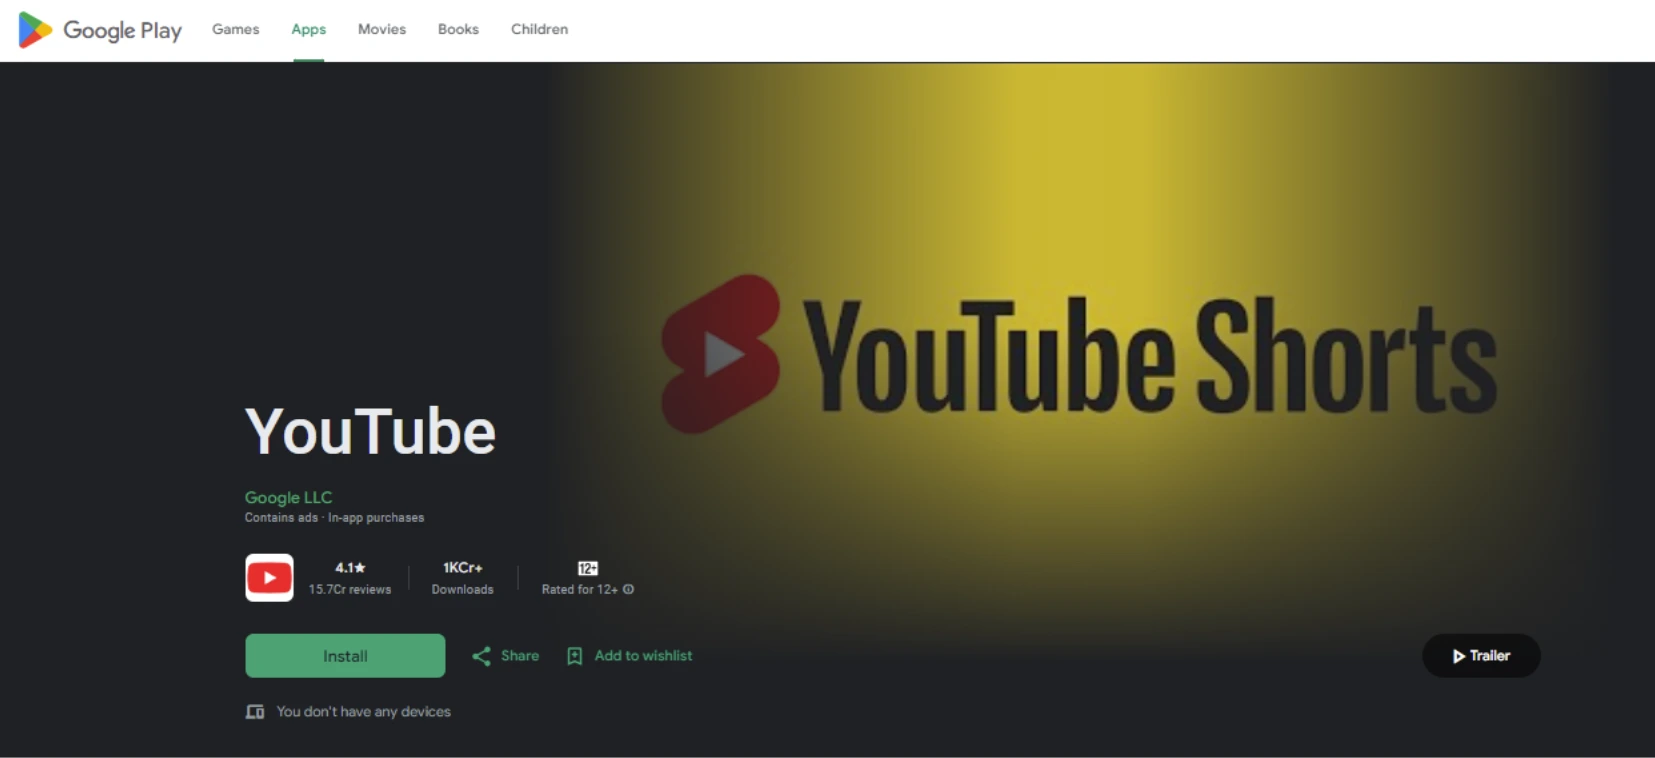Screen dimensions: 1655x758
Task: Open content rating info icon
Action: (x=628, y=589)
